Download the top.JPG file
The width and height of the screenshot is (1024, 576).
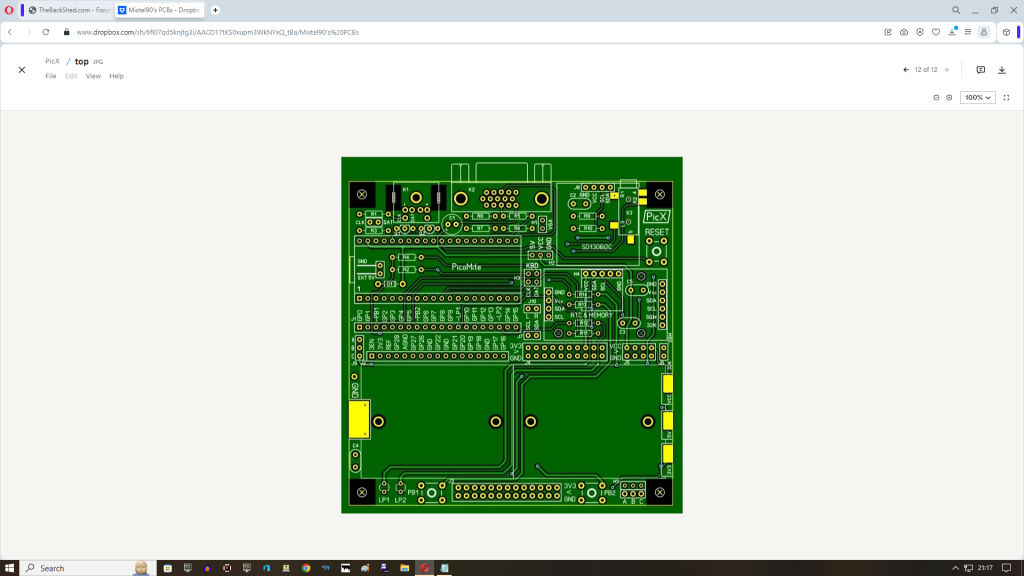[1002, 70]
